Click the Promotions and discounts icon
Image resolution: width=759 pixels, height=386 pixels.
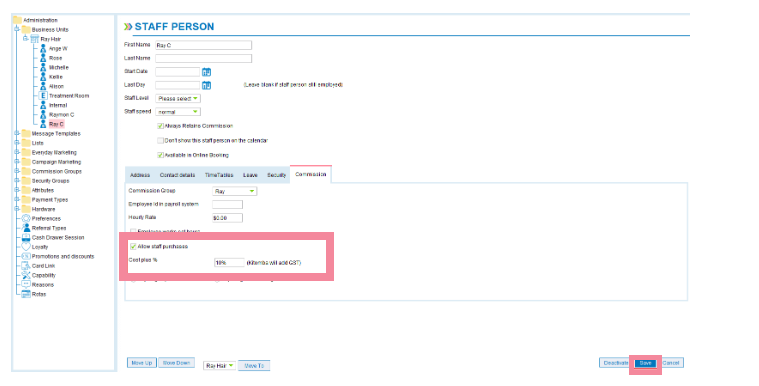26,256
